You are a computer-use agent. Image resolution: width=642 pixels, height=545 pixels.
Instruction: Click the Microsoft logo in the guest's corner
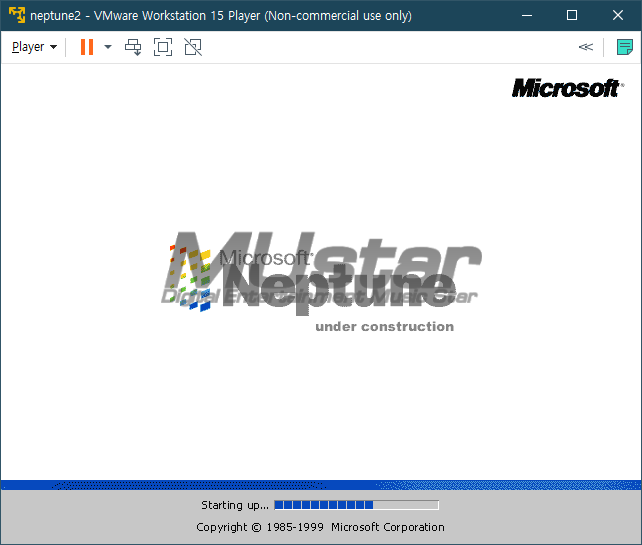[x=568, y=88]
